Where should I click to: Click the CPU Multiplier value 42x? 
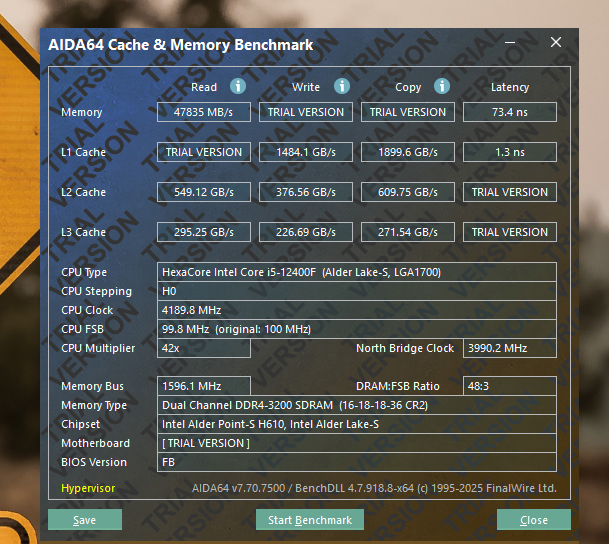[x=204, y=348]
